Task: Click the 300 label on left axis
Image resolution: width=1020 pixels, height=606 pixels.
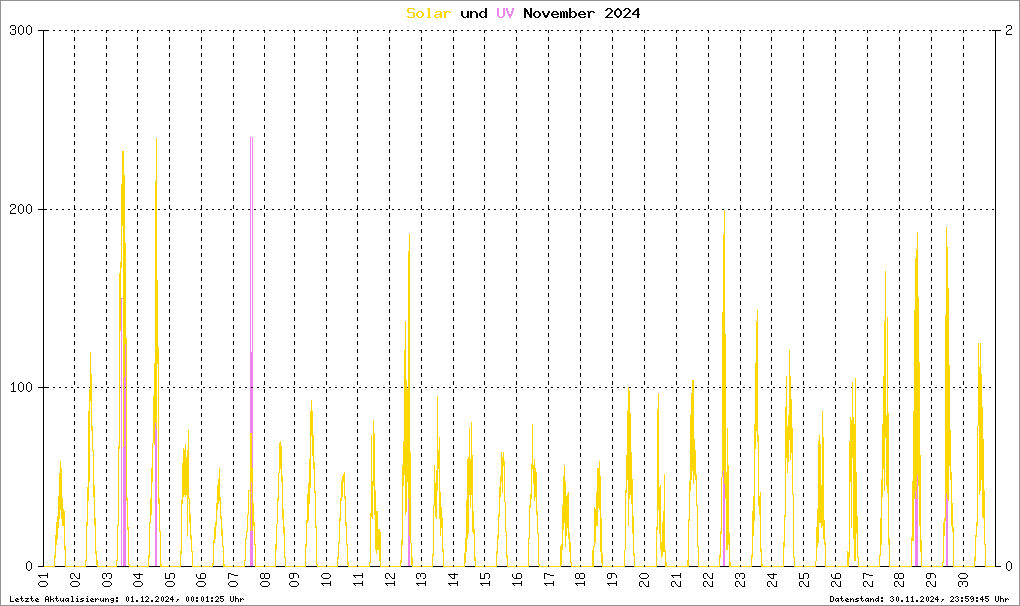Action: pos(22,31)
